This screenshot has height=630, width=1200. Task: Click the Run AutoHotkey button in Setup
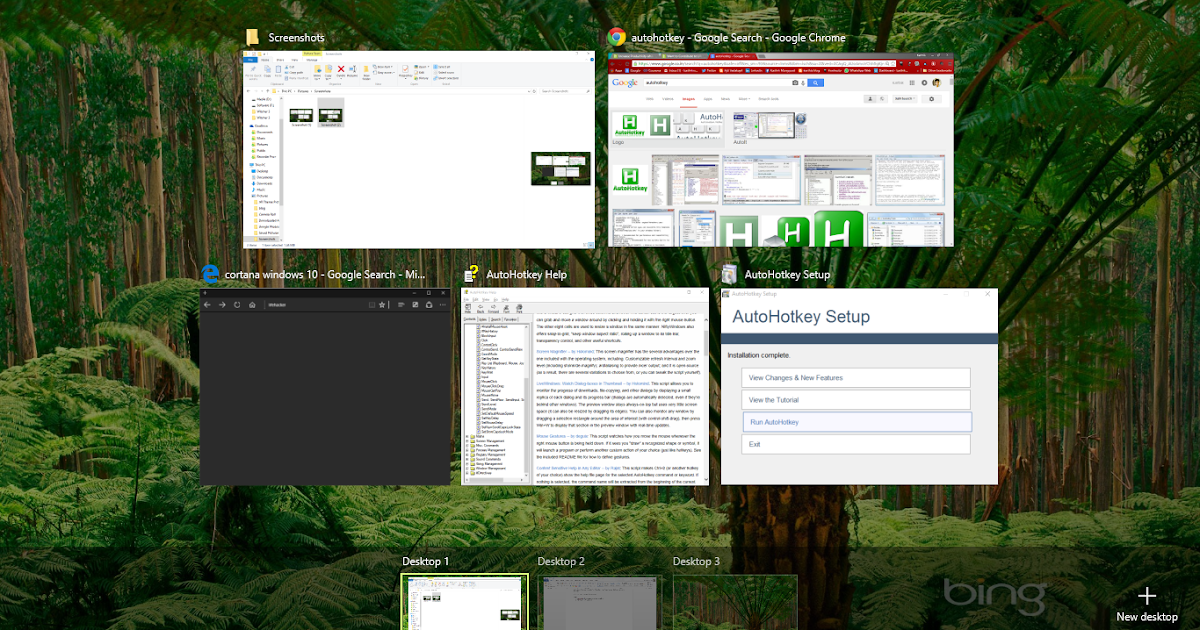pyautogui.click(x=856, y=421)
